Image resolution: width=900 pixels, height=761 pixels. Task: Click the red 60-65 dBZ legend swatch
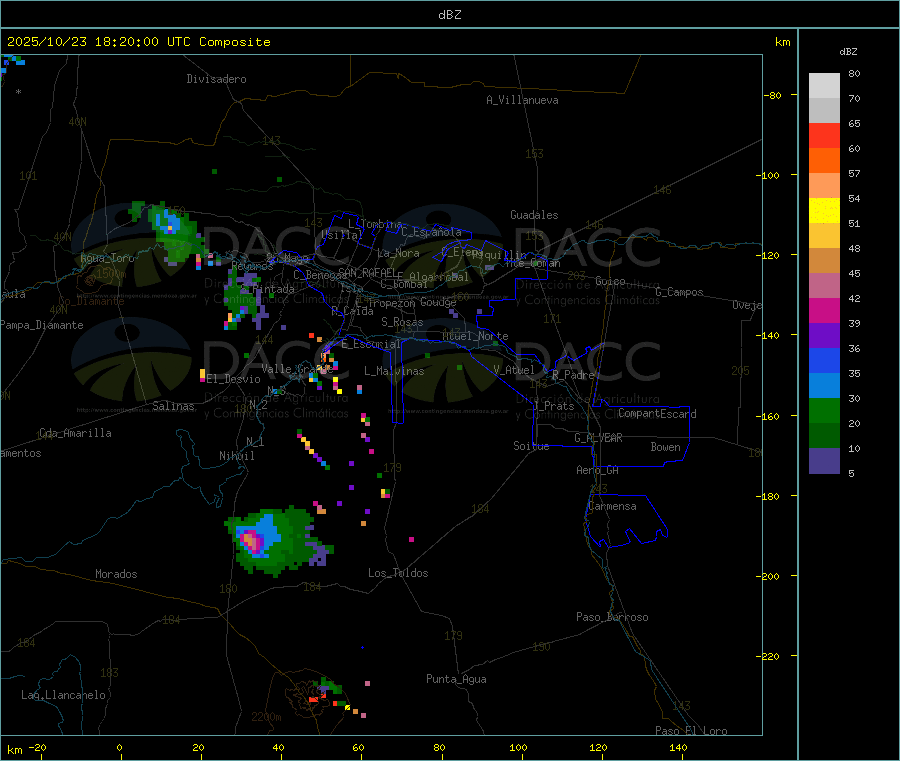pyautogui.click(x=824, y=135)
